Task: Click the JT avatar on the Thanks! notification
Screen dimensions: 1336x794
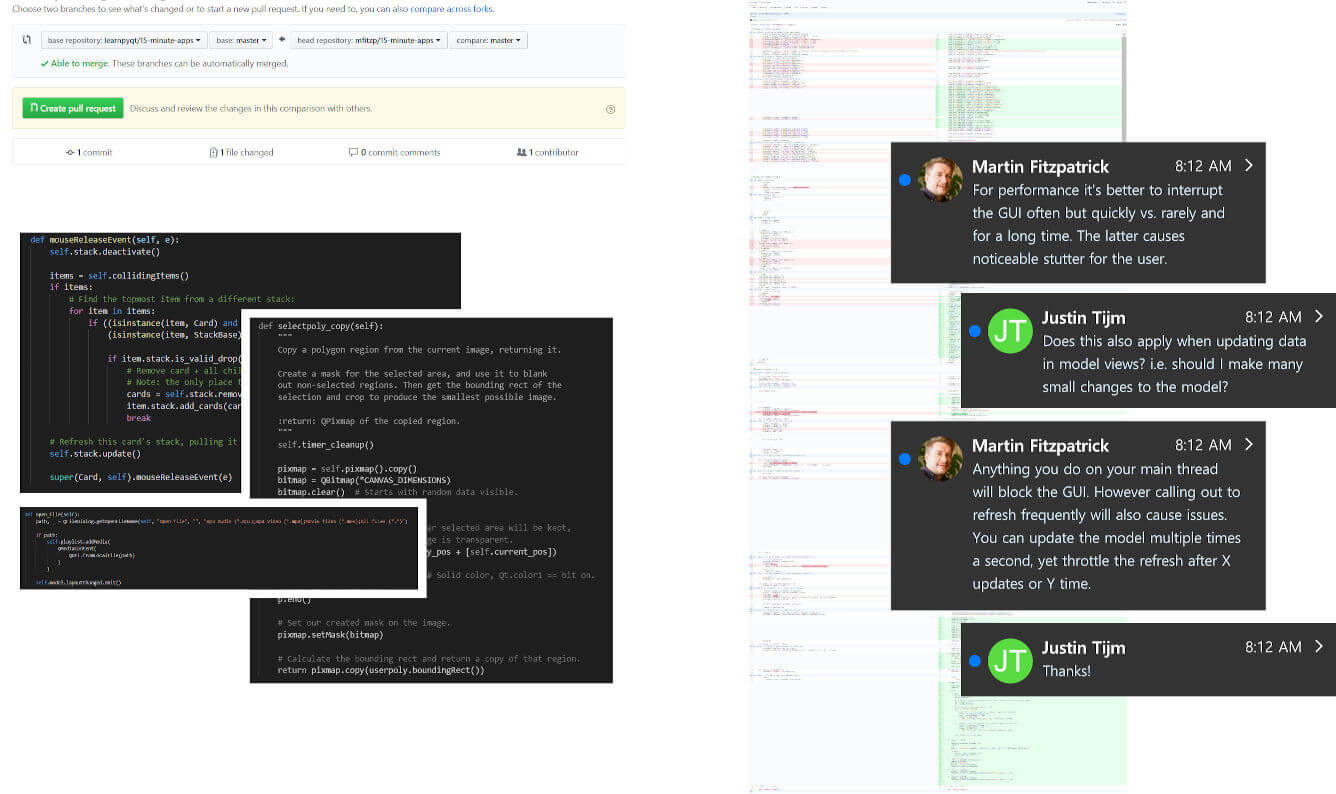Action: click(x=1010, y=661)
